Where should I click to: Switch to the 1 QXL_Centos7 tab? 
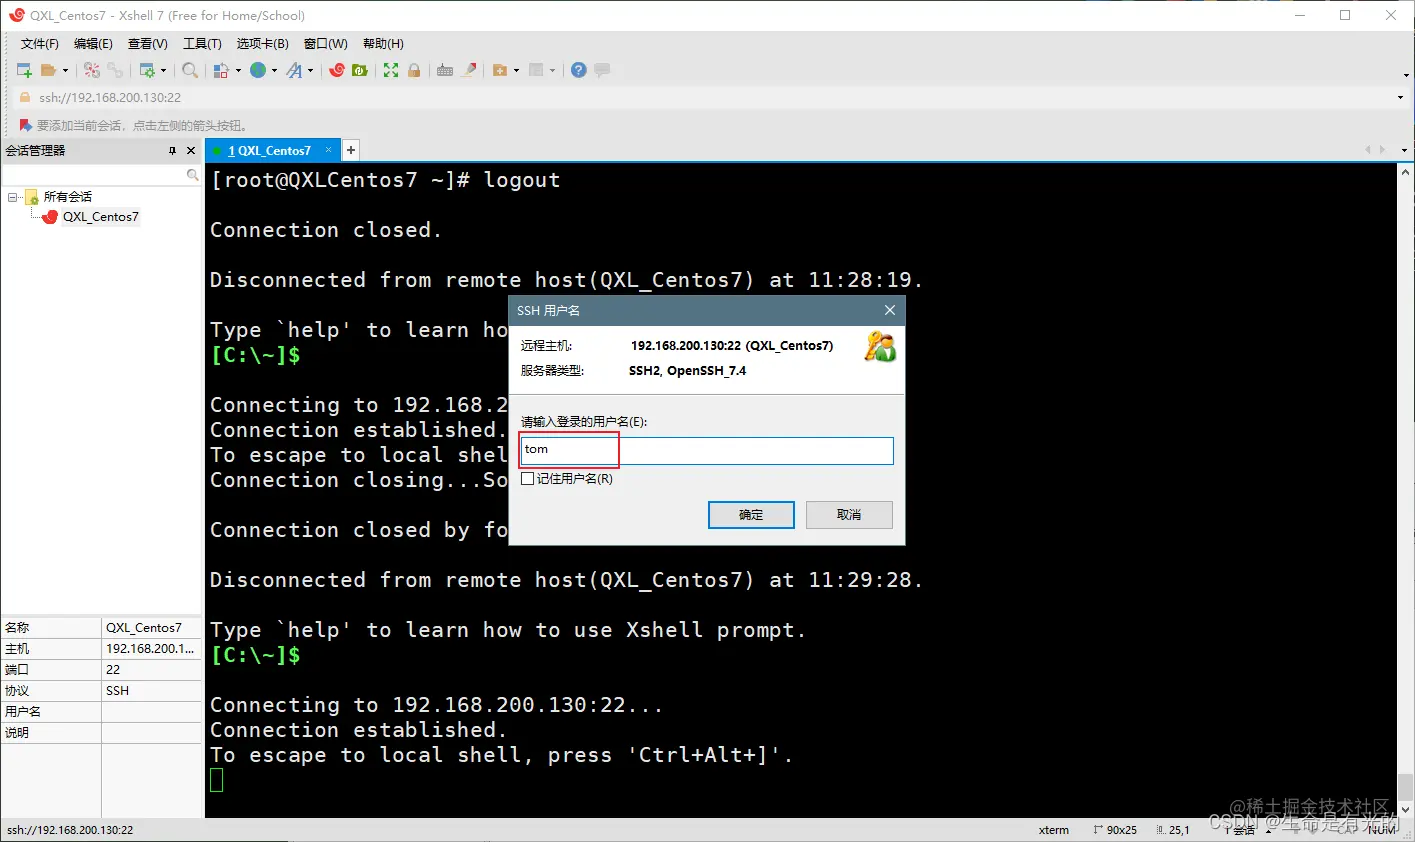click(x=269, y=151)
